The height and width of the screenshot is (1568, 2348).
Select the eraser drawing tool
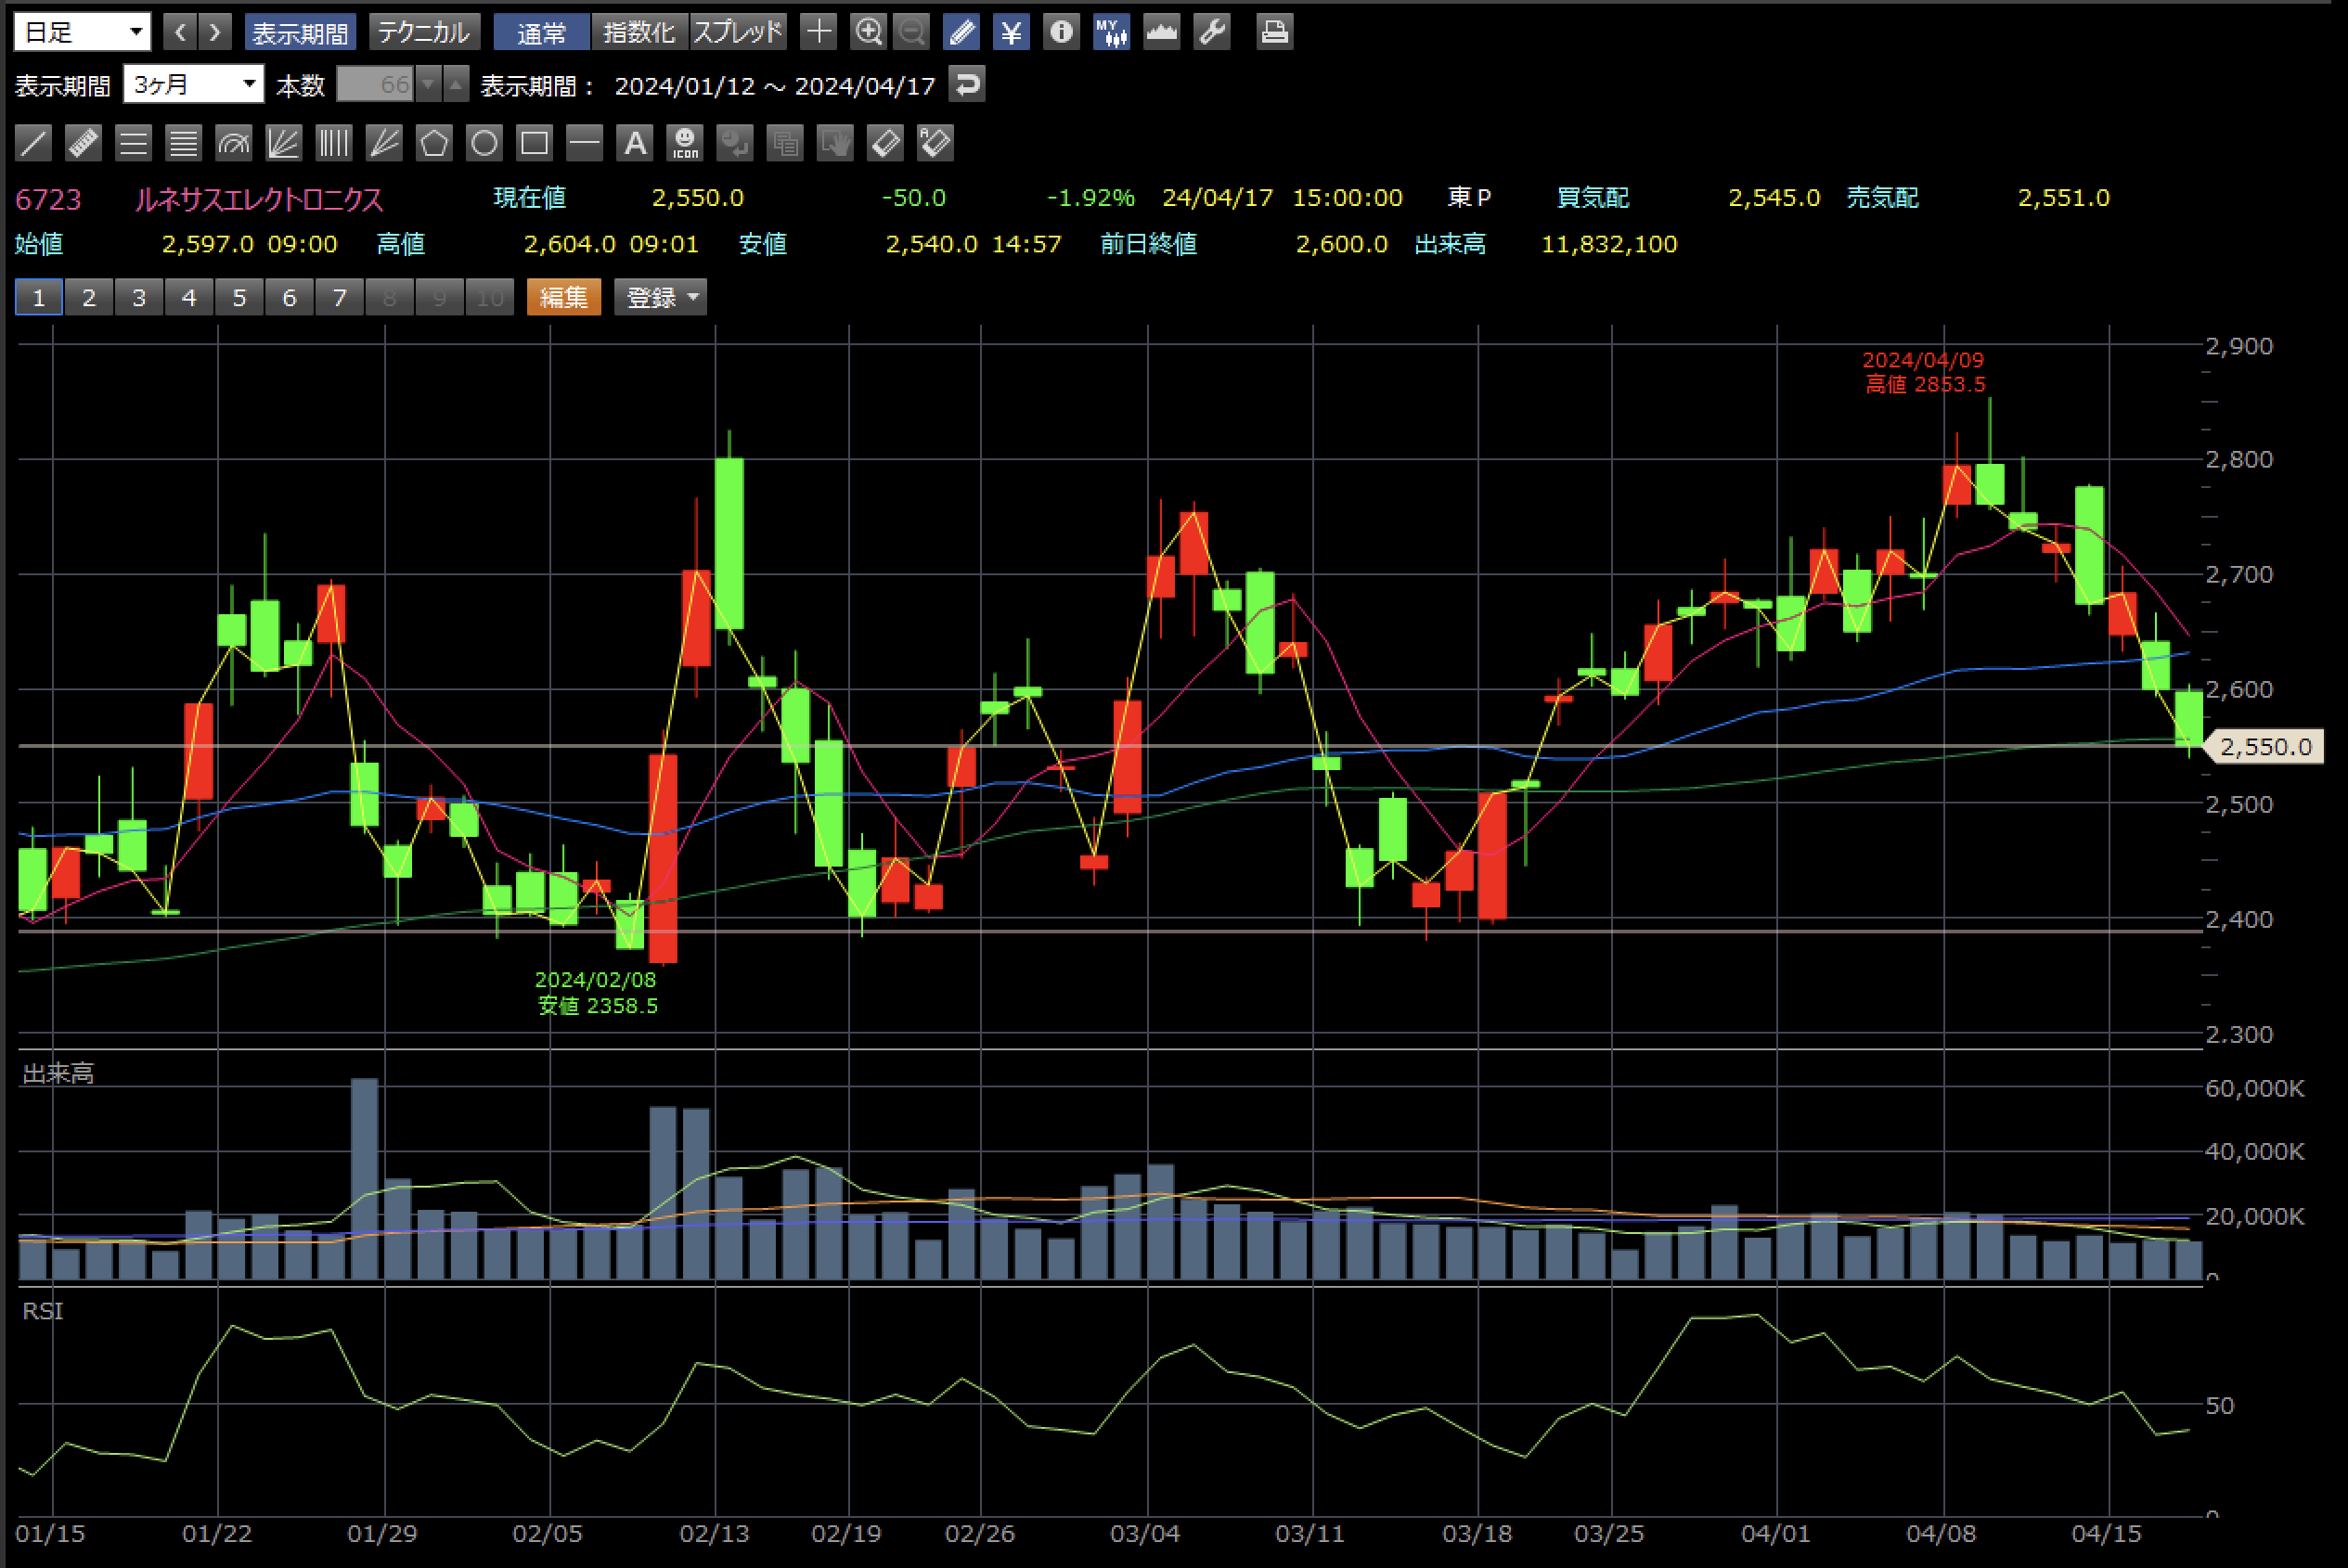tap(885, 143)
